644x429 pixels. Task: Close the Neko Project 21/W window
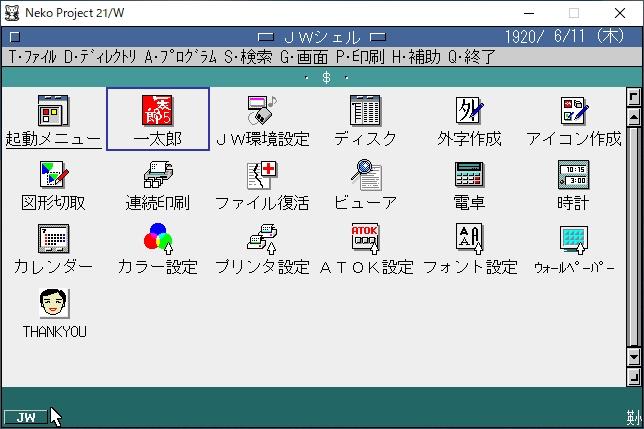click(x=620, y=13)
